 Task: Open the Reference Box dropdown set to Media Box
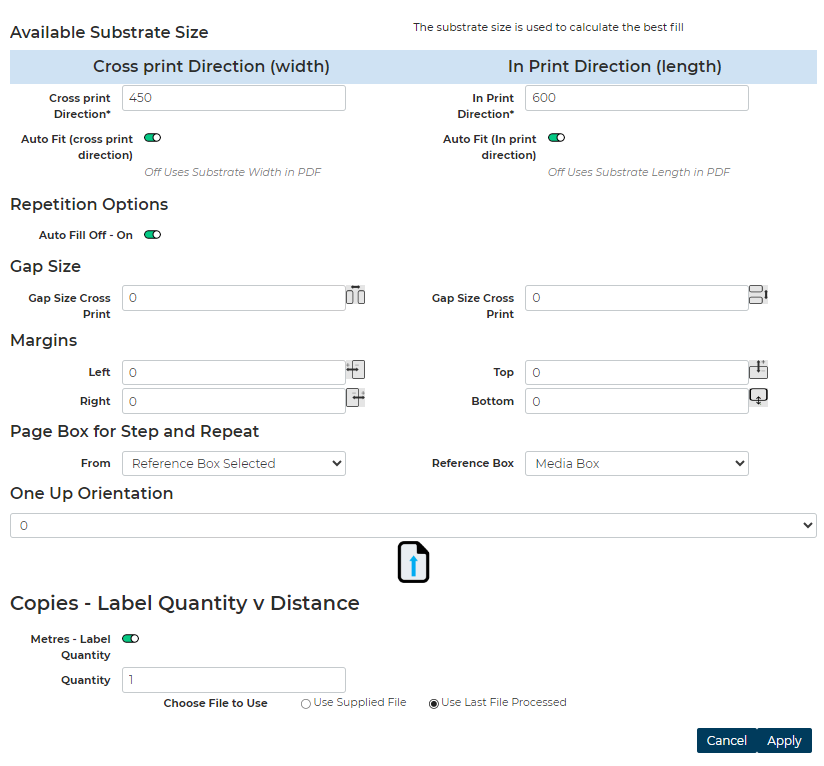tap(637, 463)
